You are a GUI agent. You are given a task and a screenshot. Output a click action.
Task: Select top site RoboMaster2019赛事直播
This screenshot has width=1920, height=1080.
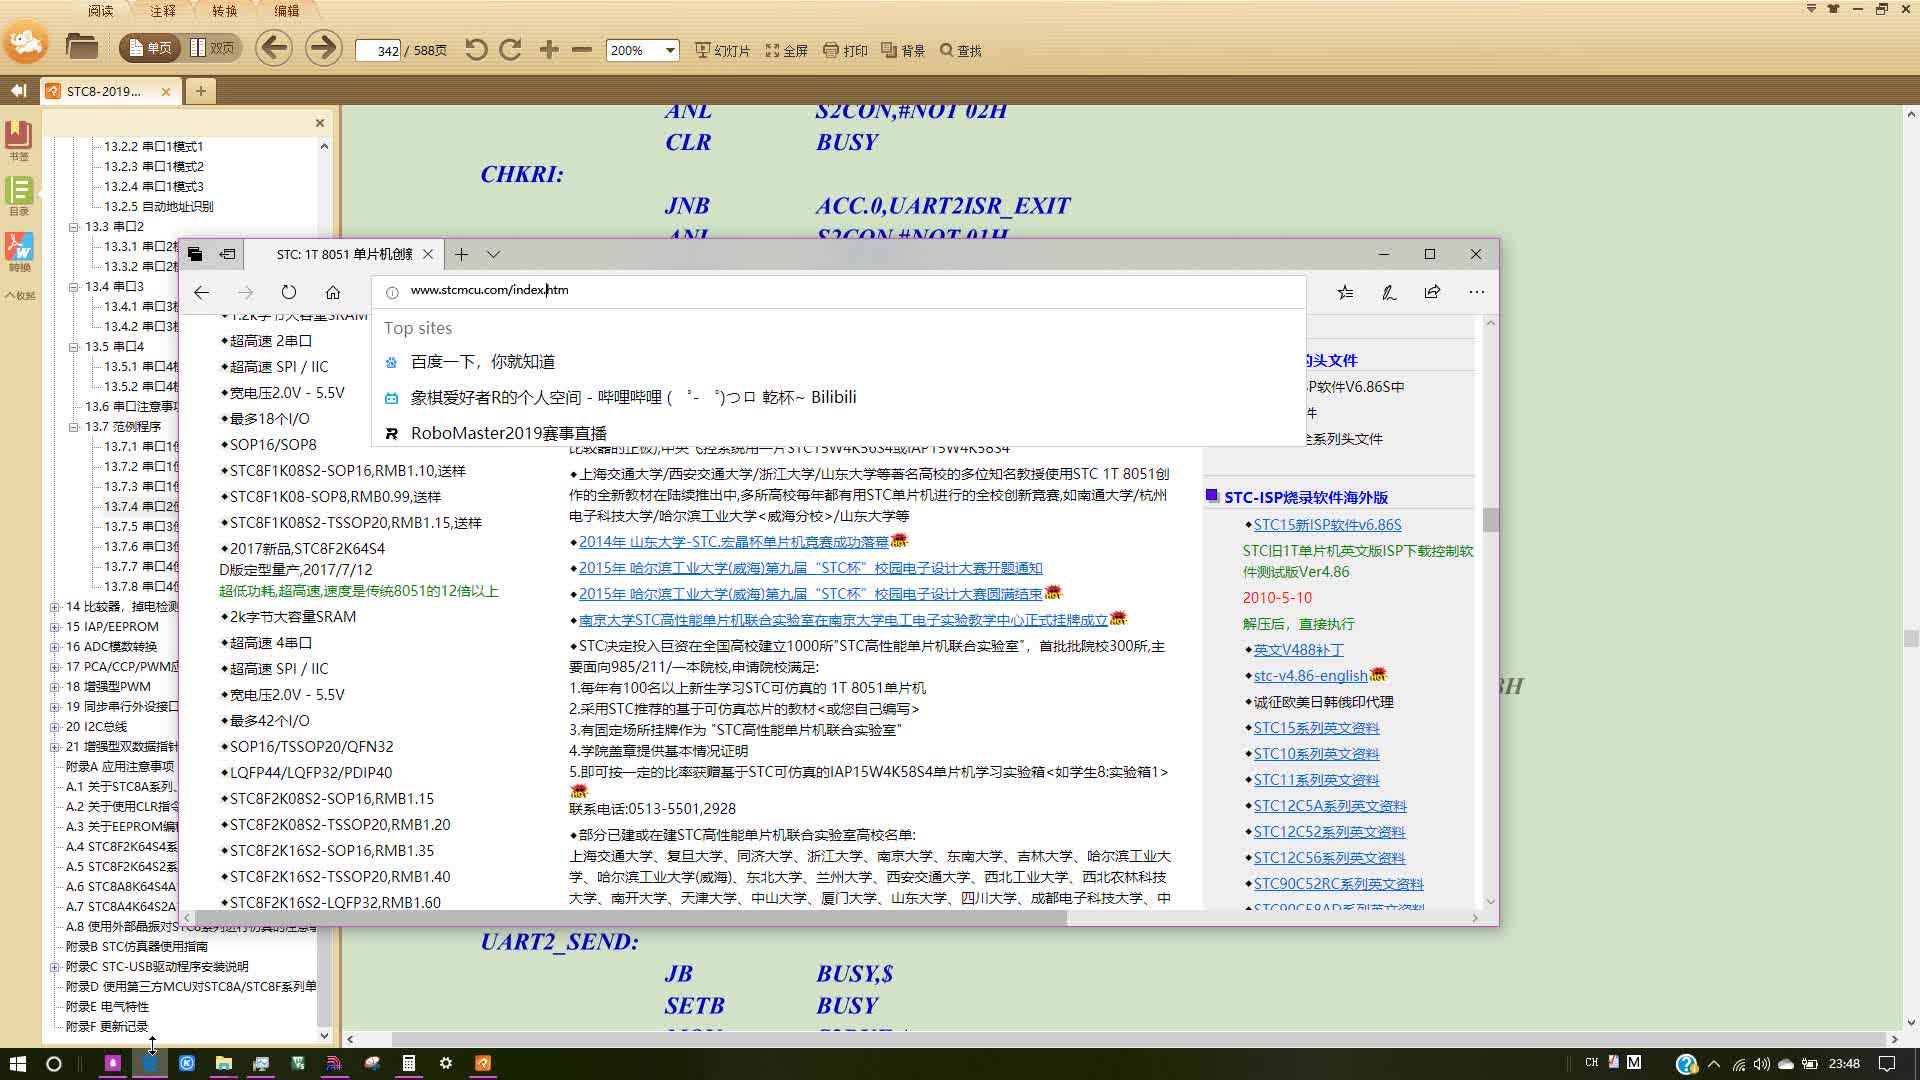[509, 433]
